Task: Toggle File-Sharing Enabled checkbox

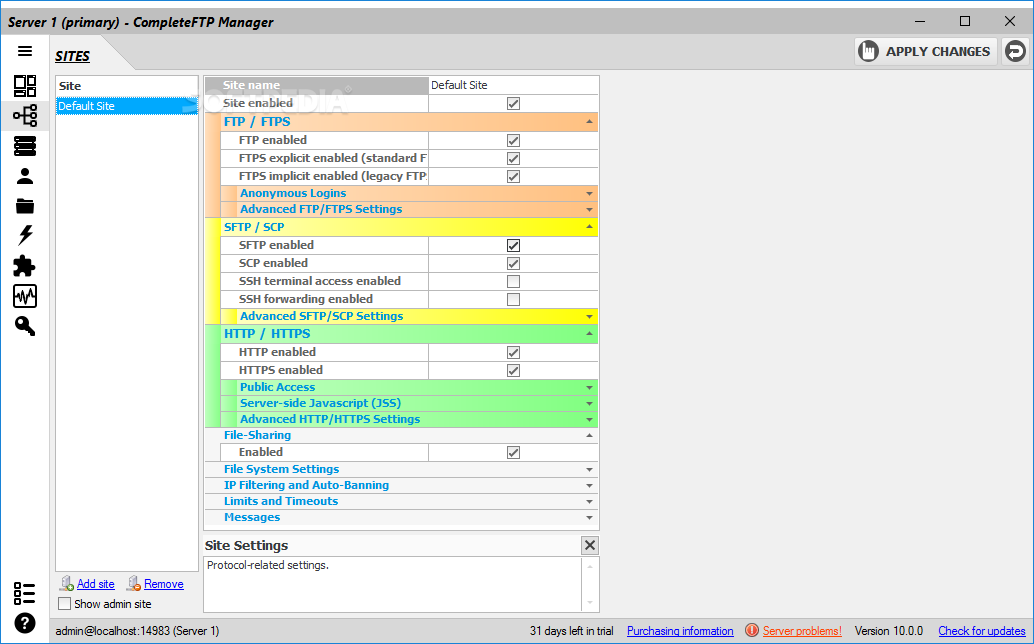Action: (x=513, y=452)
